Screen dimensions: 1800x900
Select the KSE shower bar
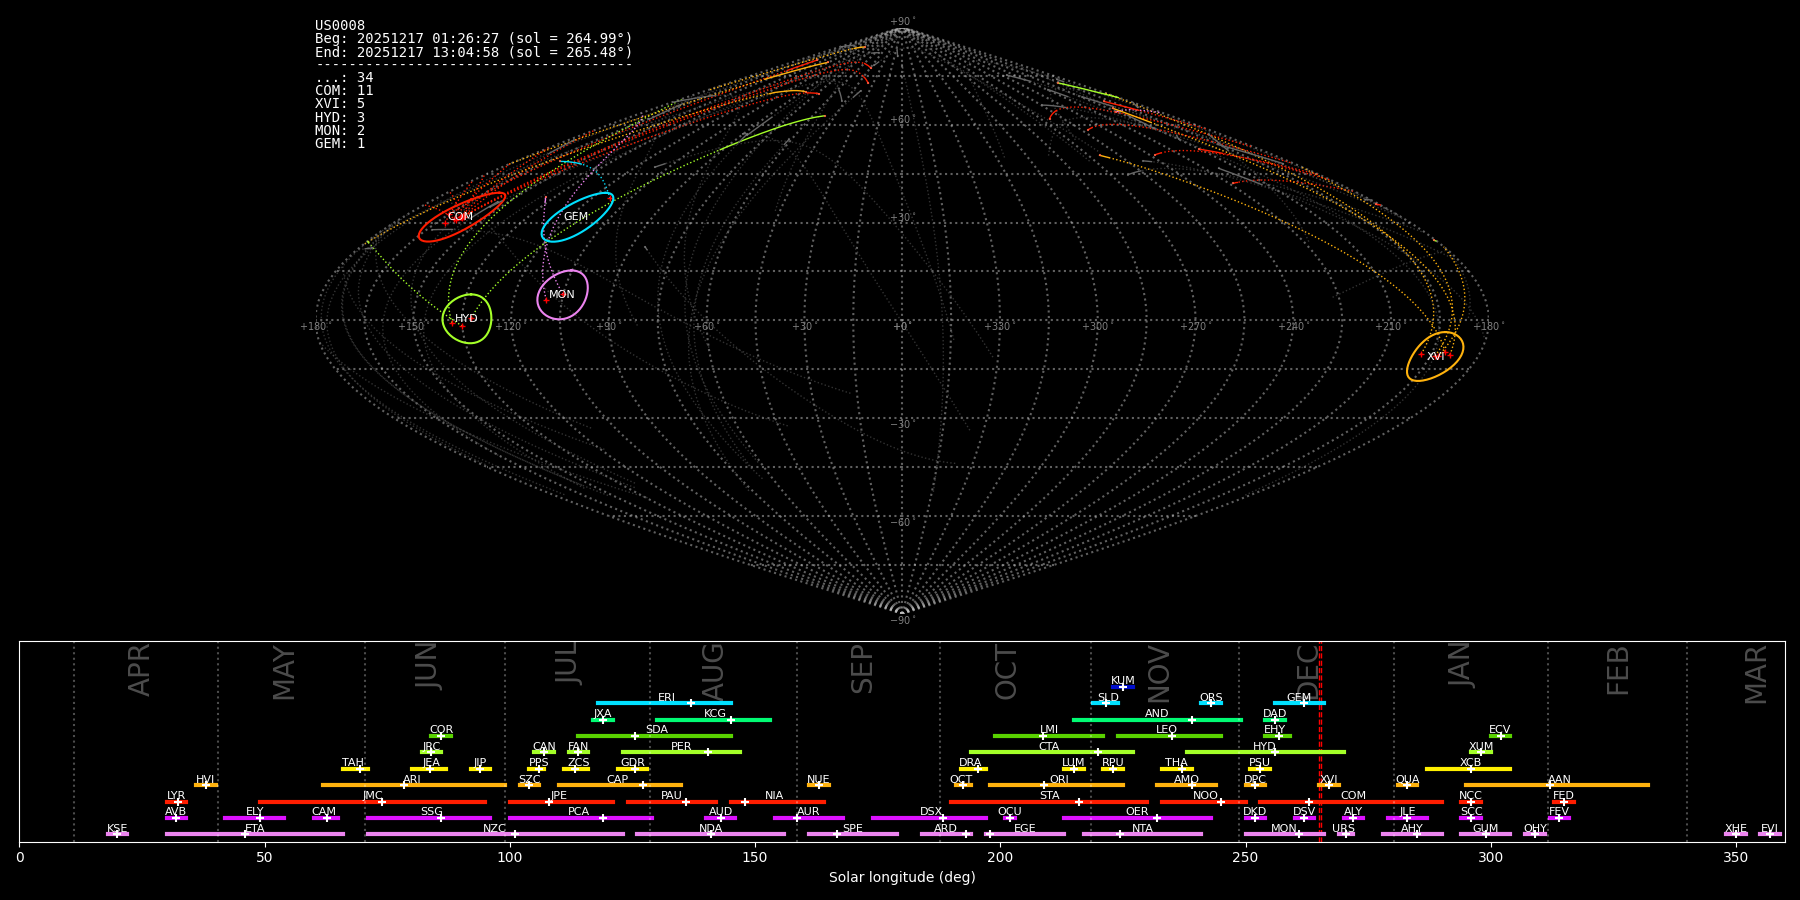click(x=117, y=834)
